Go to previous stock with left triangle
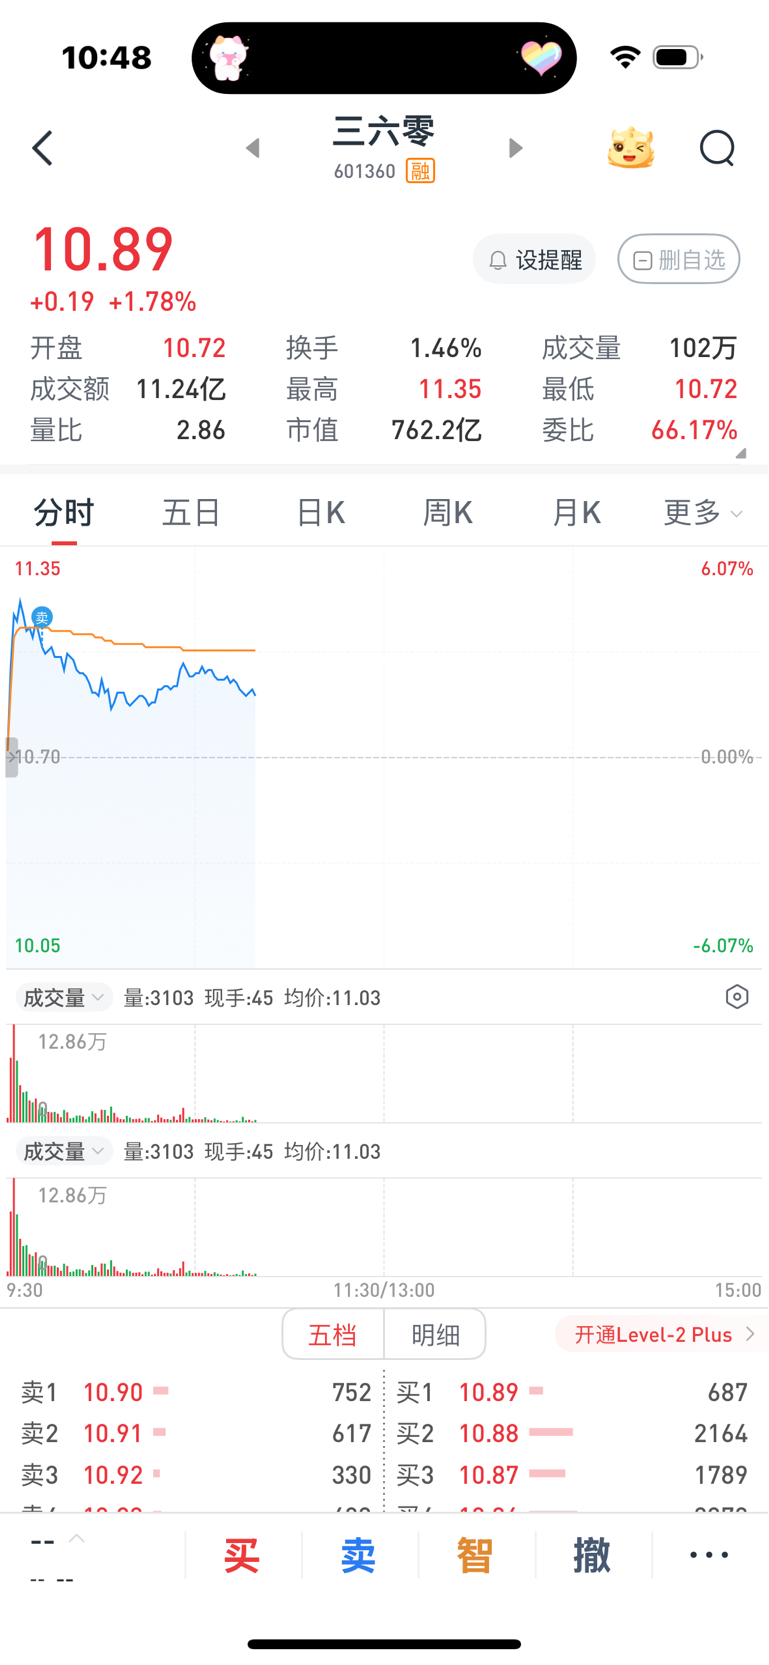 tap(253, 148)
